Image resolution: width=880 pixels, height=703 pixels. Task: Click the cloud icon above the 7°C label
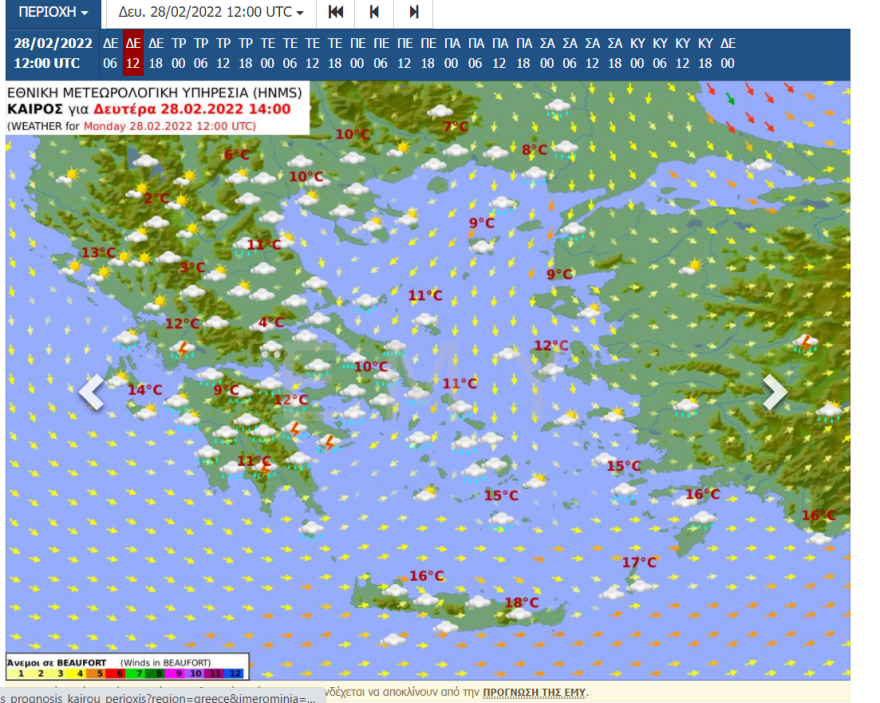440,111
